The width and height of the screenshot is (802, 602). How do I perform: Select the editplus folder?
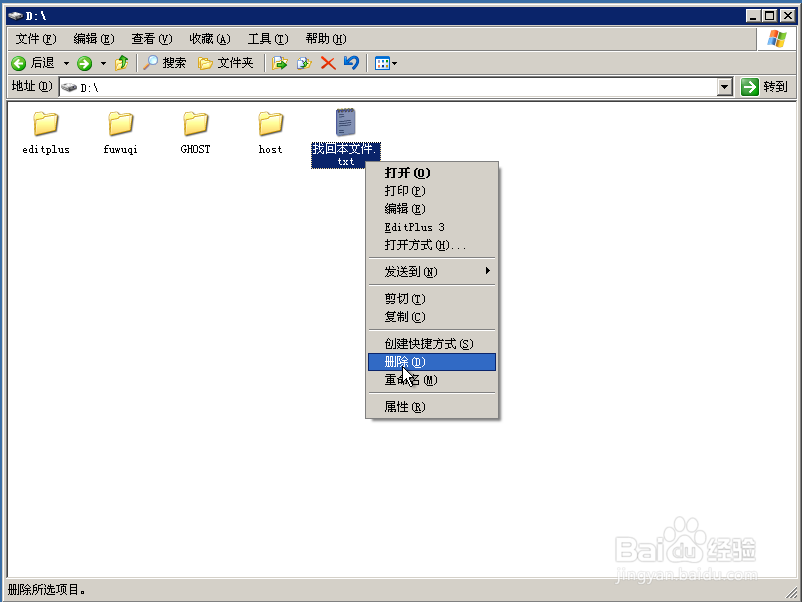[46, 132]
